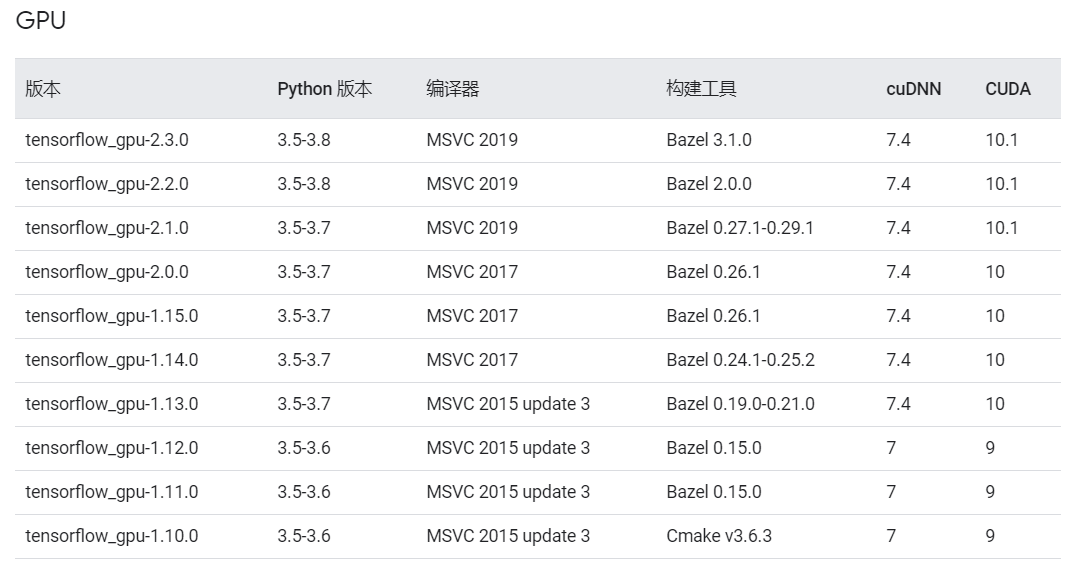Viewport: 1069px width, 566px height.
Task: Click the Bazel 3.1.0 build tool cell
Action: tap(708, 140)
